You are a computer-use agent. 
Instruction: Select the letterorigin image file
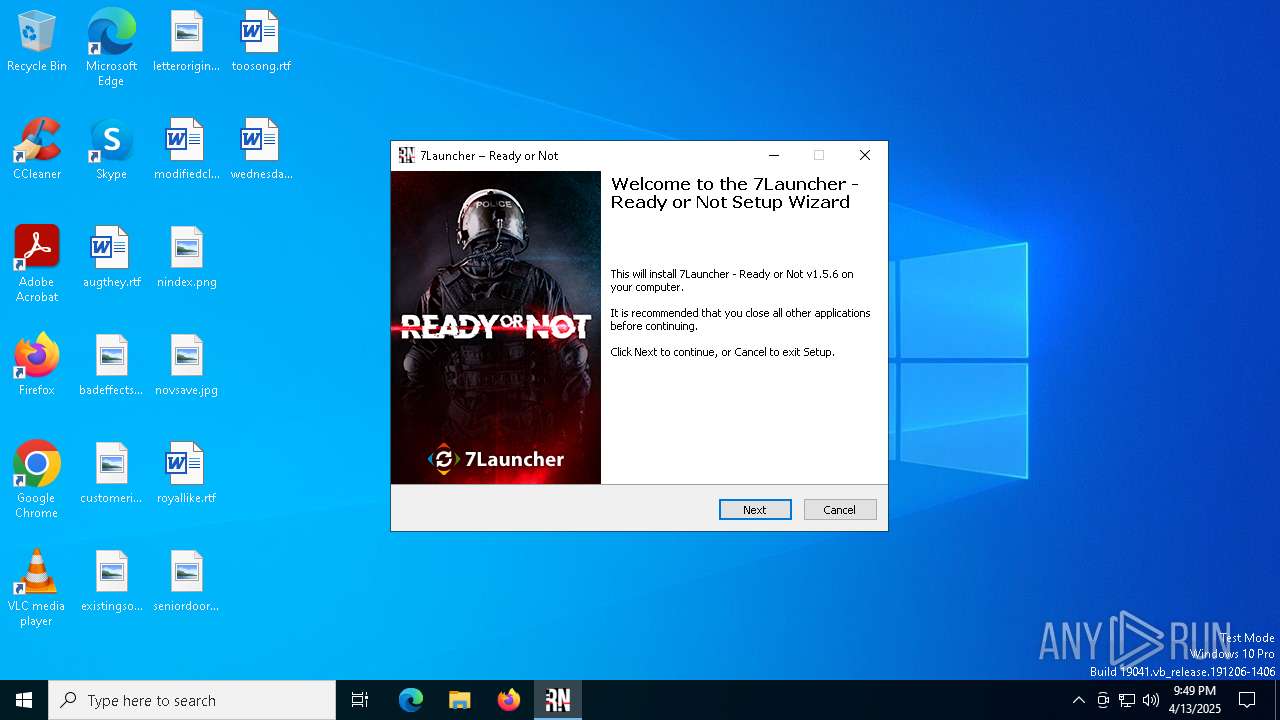[x=186, y=42]
